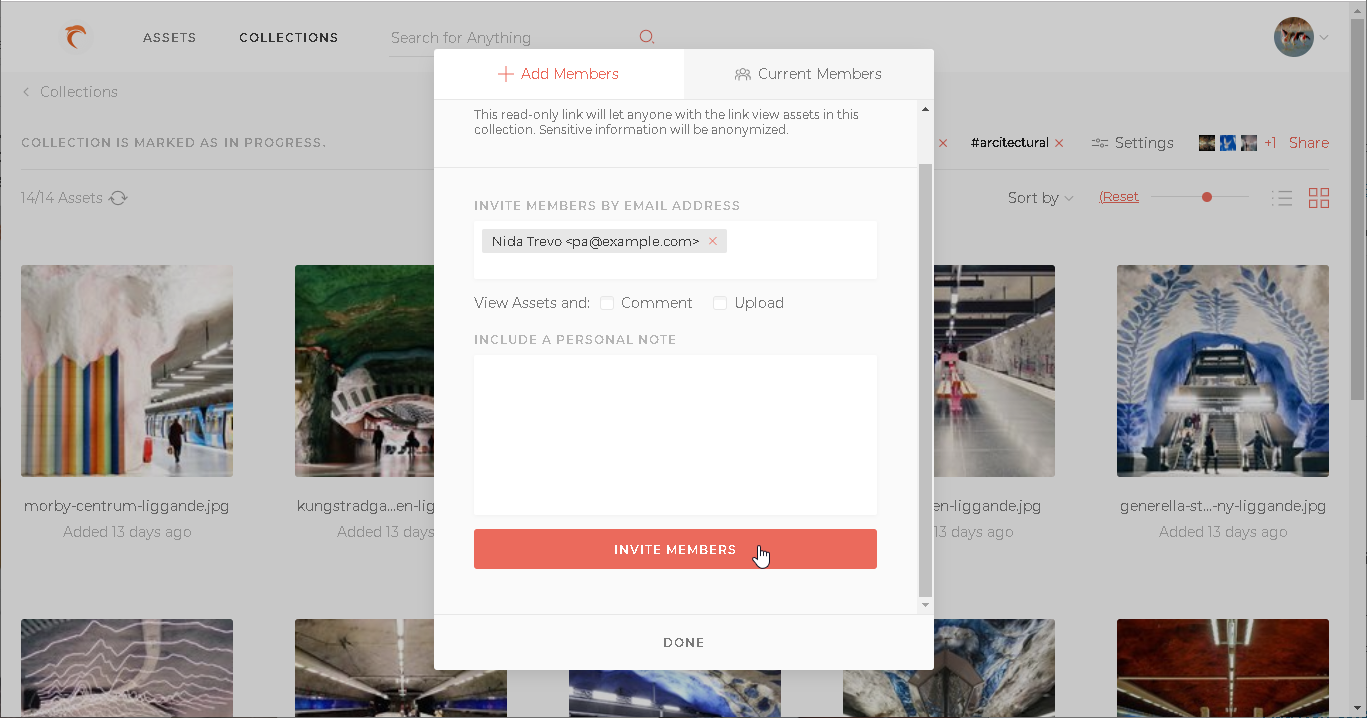
Task: Select the Add Members tab
Action: point(559,74)
